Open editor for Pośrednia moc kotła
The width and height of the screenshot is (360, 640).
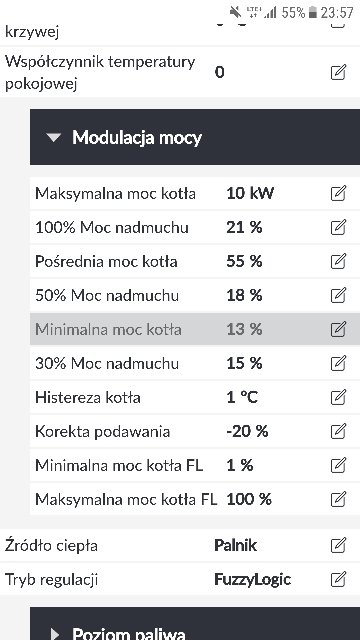pos(338,261)
